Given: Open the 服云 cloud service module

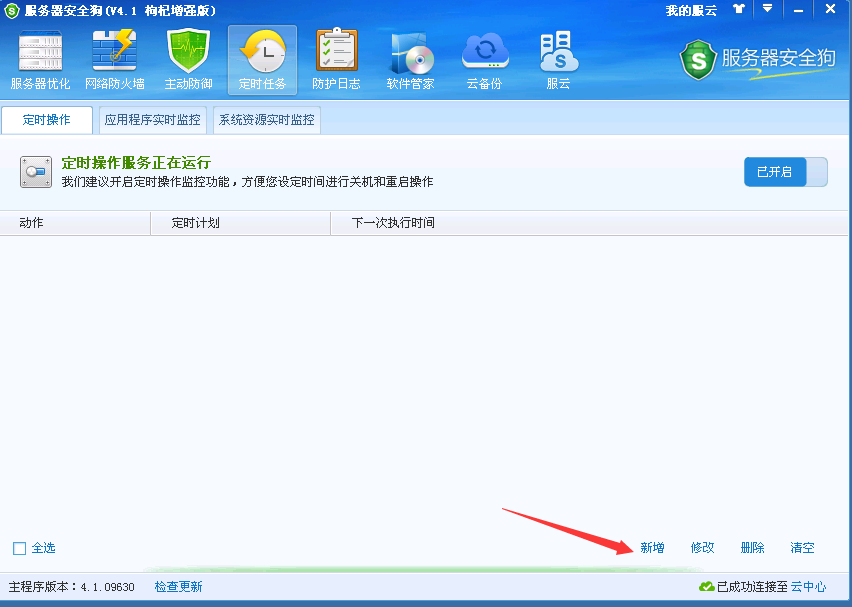Looking at the screenshot, I should coord(558,60).
